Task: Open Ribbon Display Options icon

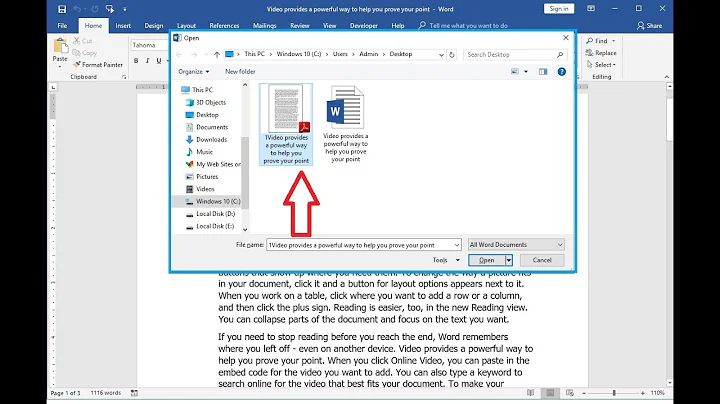Action: click(591, 9)
